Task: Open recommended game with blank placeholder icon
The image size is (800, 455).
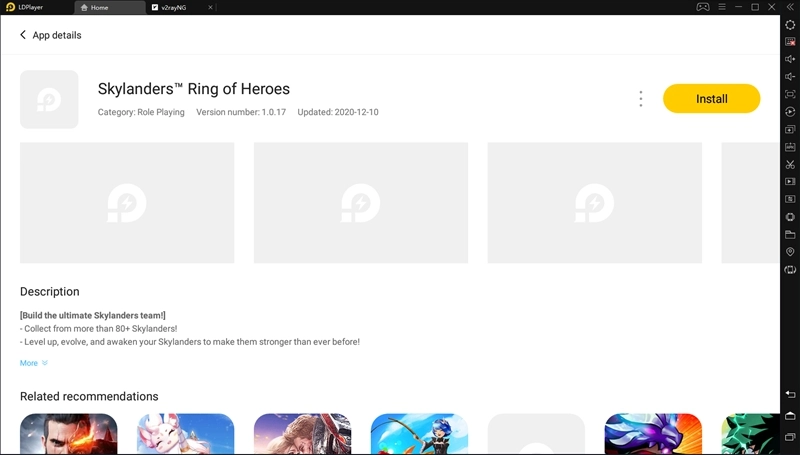Action: point(536,434)
